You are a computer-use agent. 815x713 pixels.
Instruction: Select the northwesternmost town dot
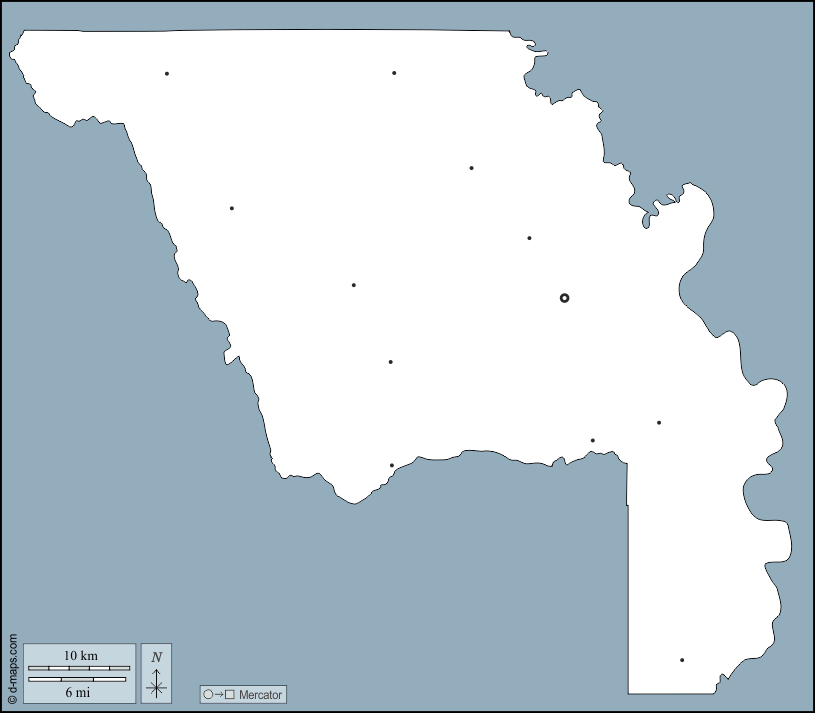[x=167, y=73]
